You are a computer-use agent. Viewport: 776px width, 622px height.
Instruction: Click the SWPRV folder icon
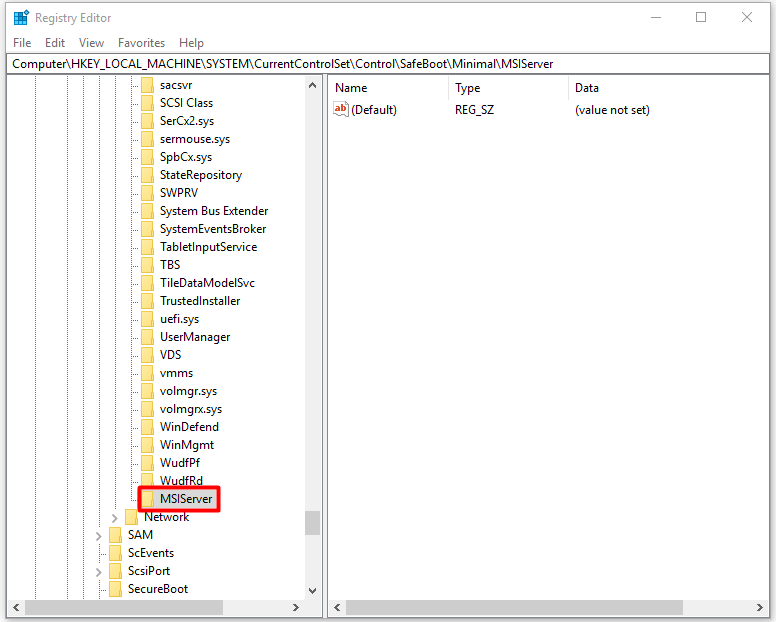click(x=147, y=193)
